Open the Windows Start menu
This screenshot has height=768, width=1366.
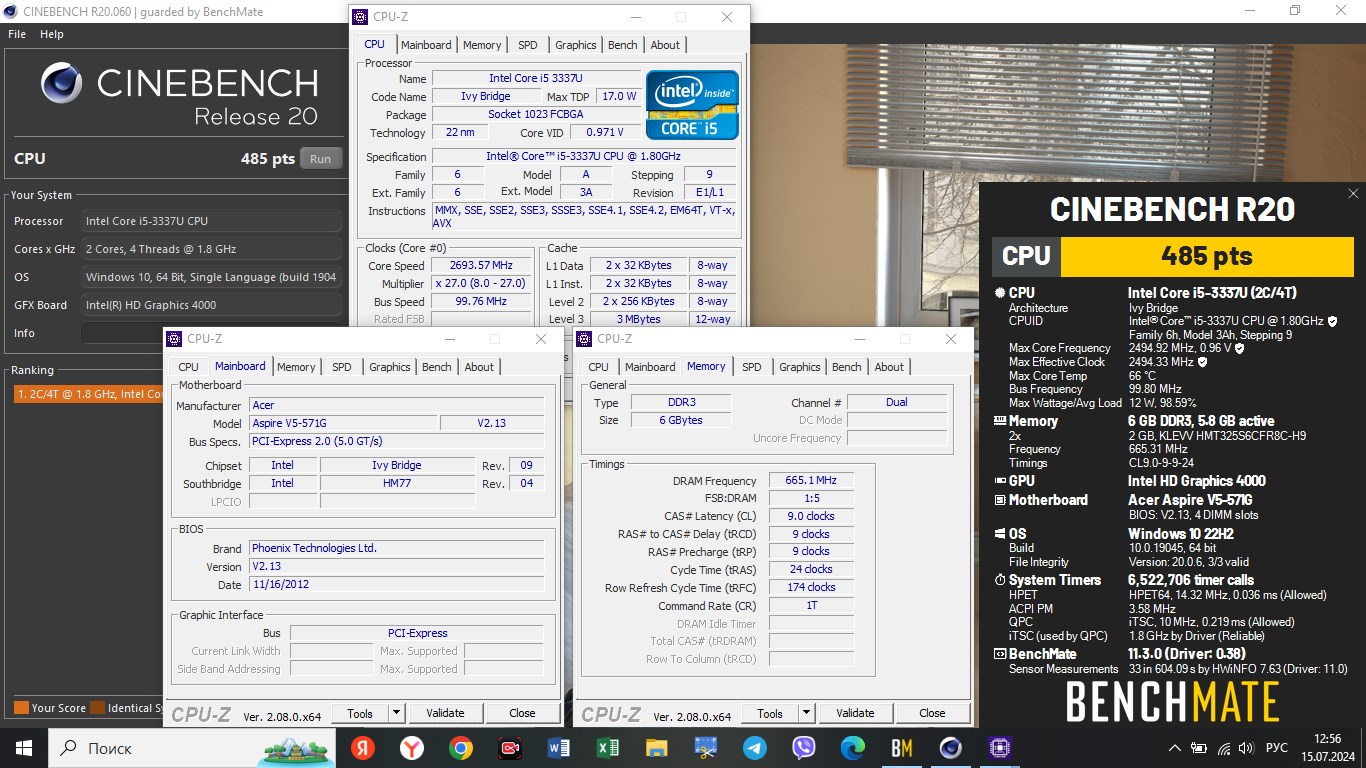coord(23,747)
